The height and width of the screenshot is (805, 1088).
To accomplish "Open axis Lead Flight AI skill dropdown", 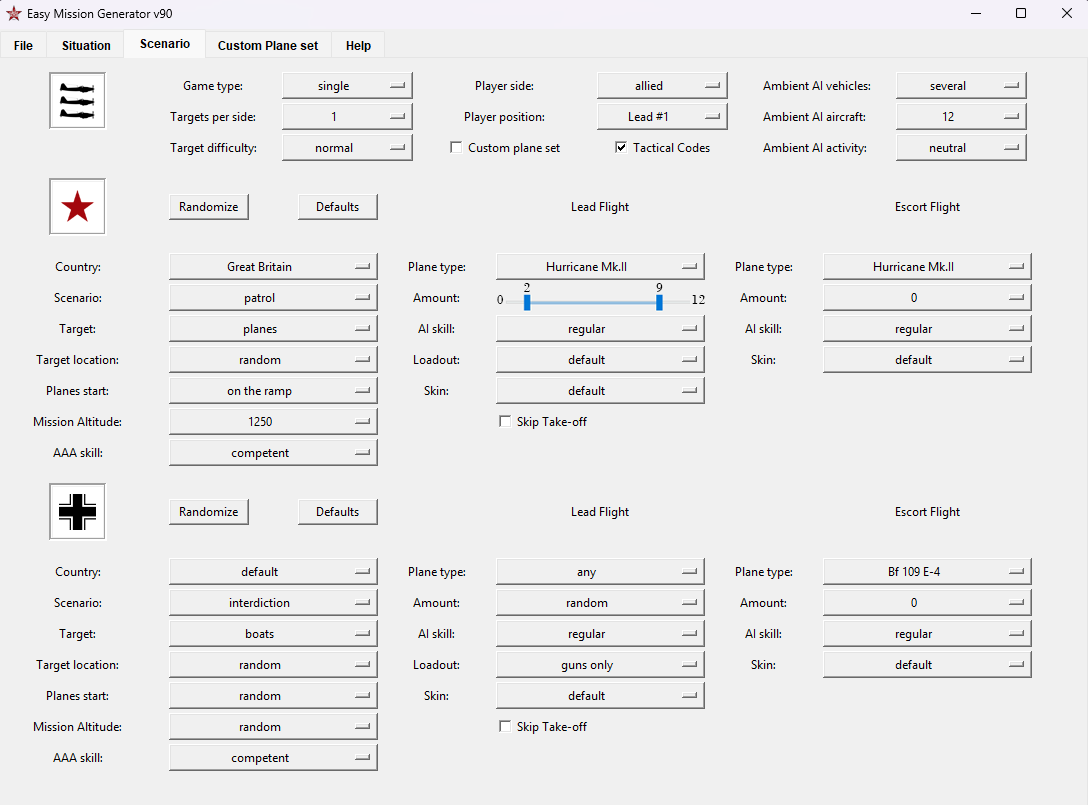I will coord(600,634).
